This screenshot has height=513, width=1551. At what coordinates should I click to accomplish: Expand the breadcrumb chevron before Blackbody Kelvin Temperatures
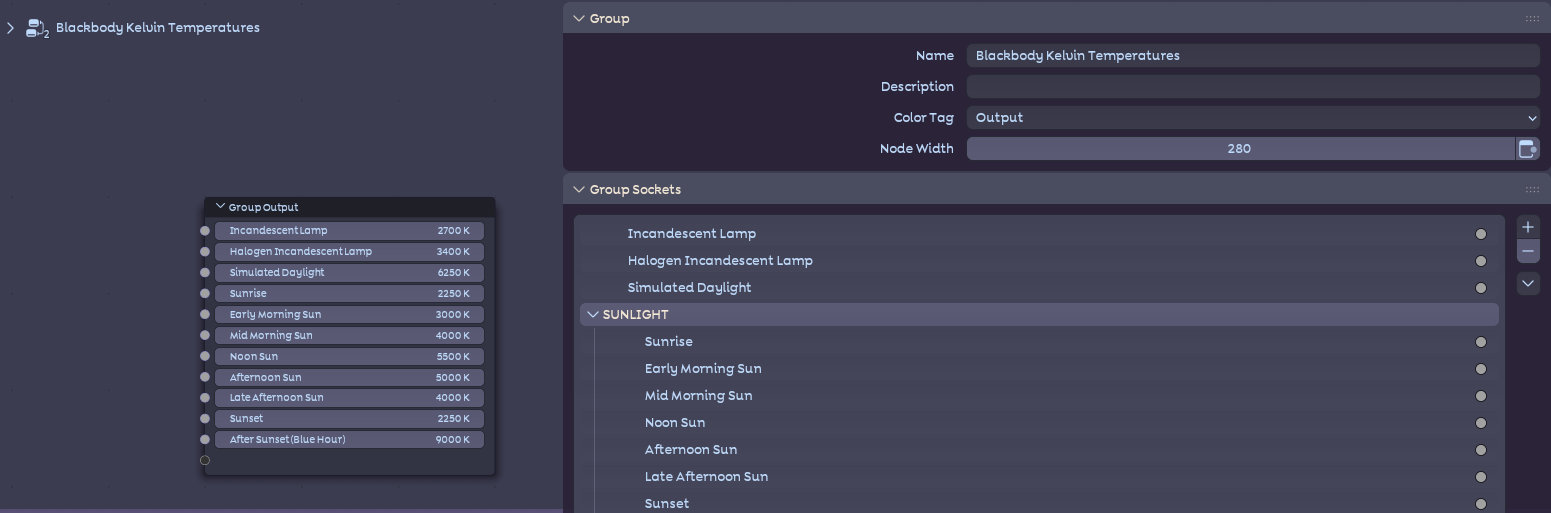pyautogui.click(x=10, y=28)
